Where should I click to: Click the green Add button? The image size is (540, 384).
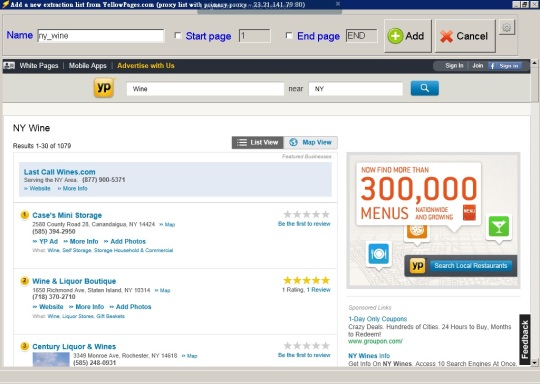click(x=408, y=36)
